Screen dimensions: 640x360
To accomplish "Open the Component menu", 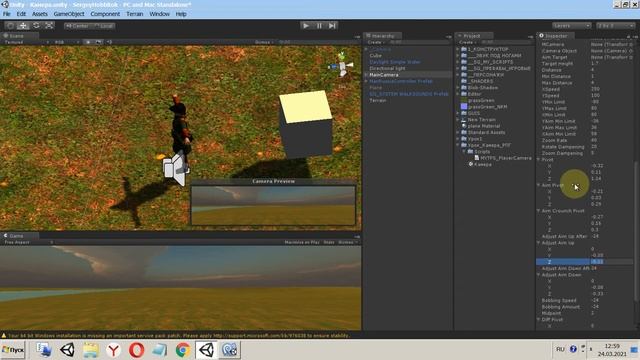I will (105, 14).
